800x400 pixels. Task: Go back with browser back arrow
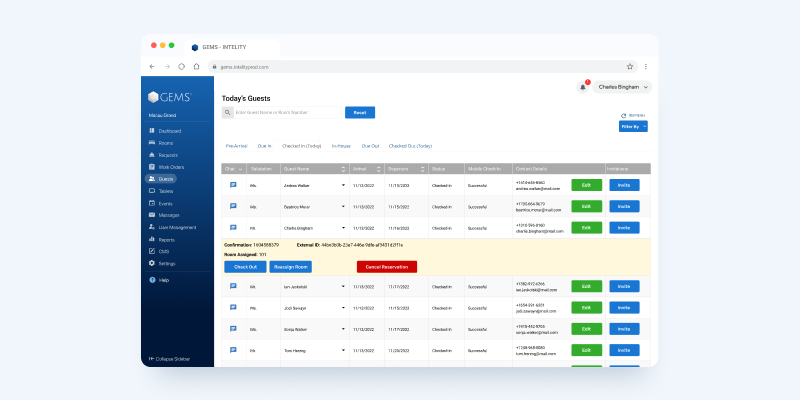(152, 67)
